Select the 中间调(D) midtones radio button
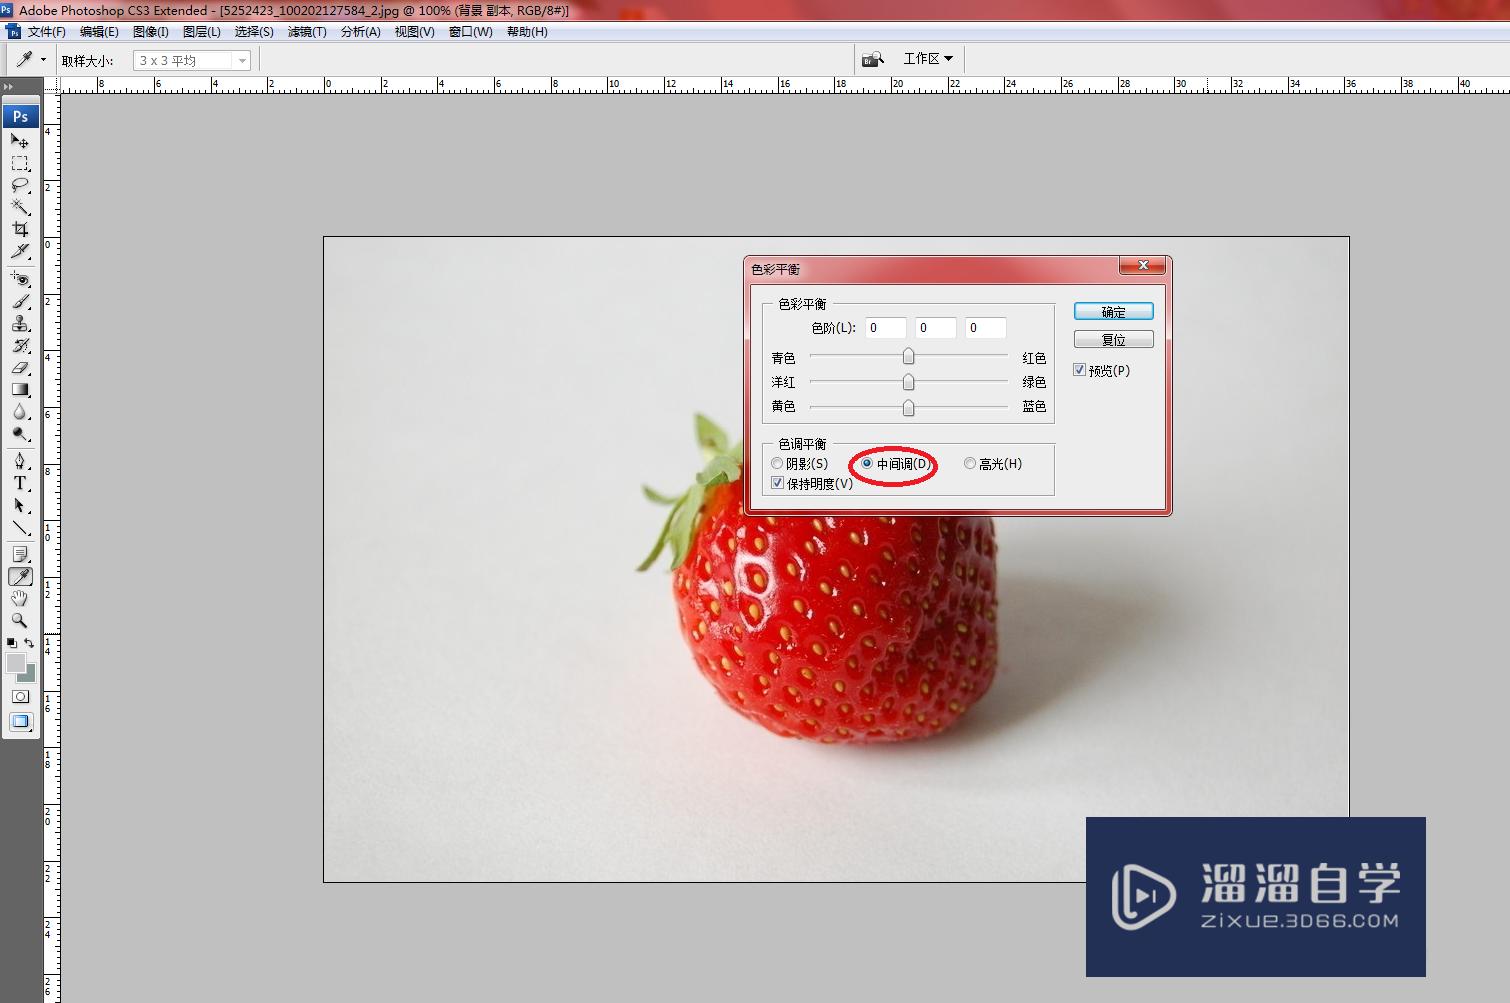 [x=867, y=464]
